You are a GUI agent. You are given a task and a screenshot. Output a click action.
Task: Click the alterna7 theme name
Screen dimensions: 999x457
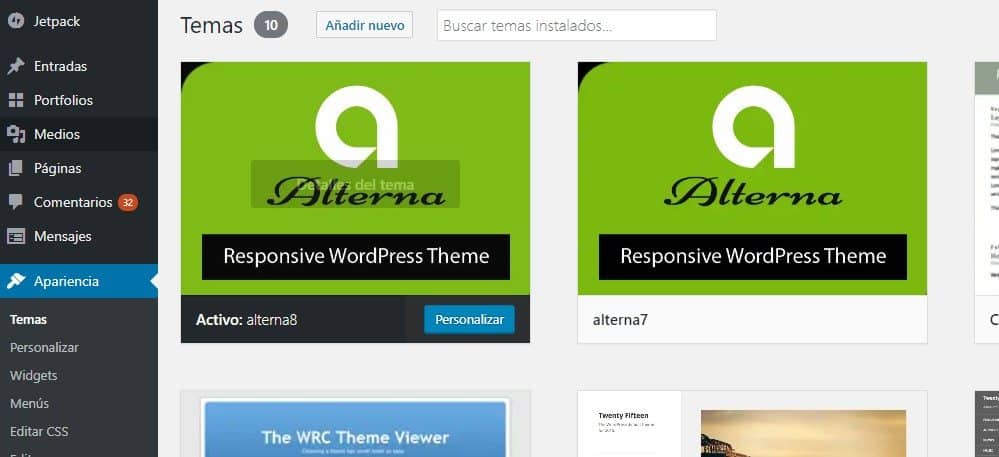click(x=620, y=320)
